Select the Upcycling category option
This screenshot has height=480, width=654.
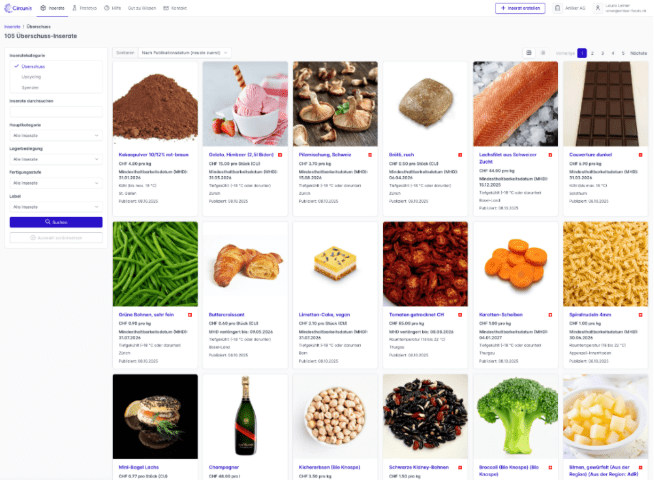tap(32, 76)
